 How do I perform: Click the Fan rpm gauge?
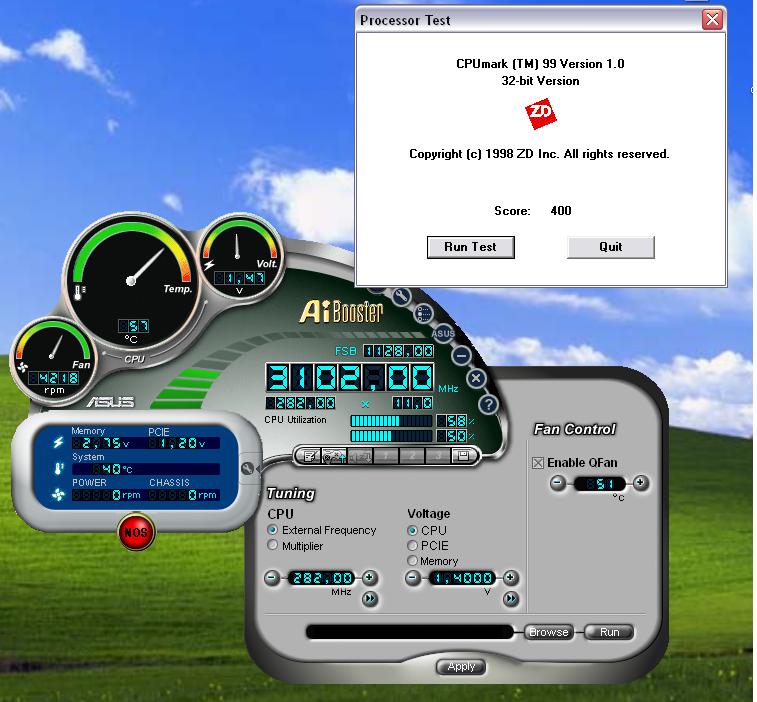coord(54,360)
